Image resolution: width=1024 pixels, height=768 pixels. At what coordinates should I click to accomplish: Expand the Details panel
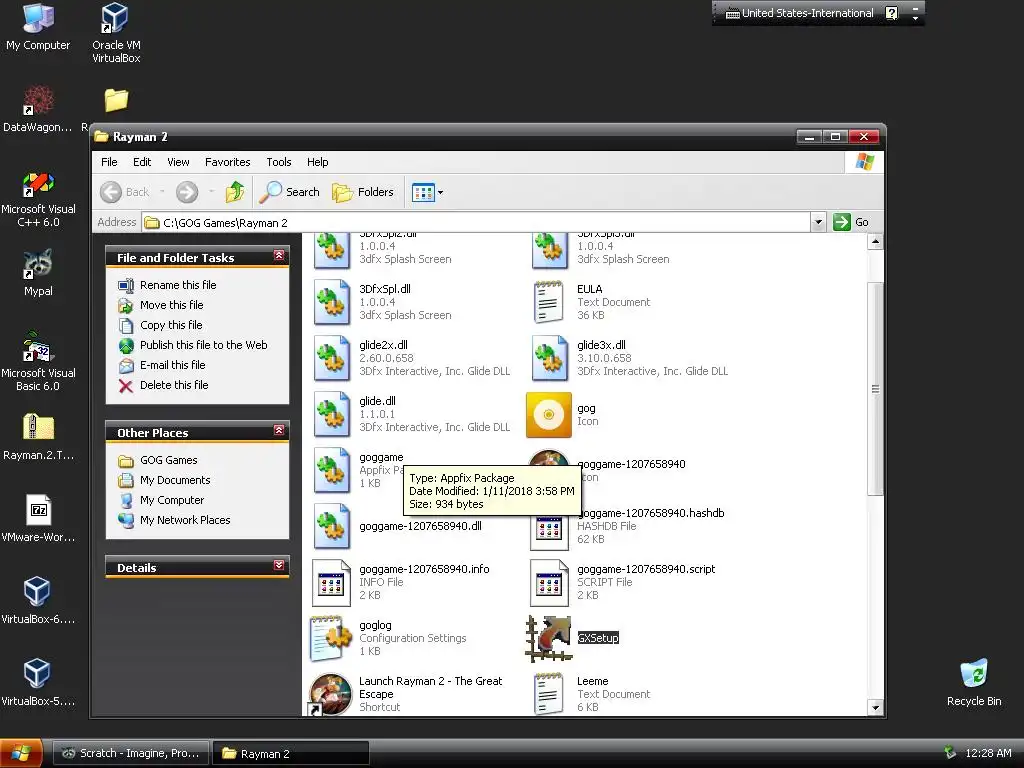click(279, 566)
